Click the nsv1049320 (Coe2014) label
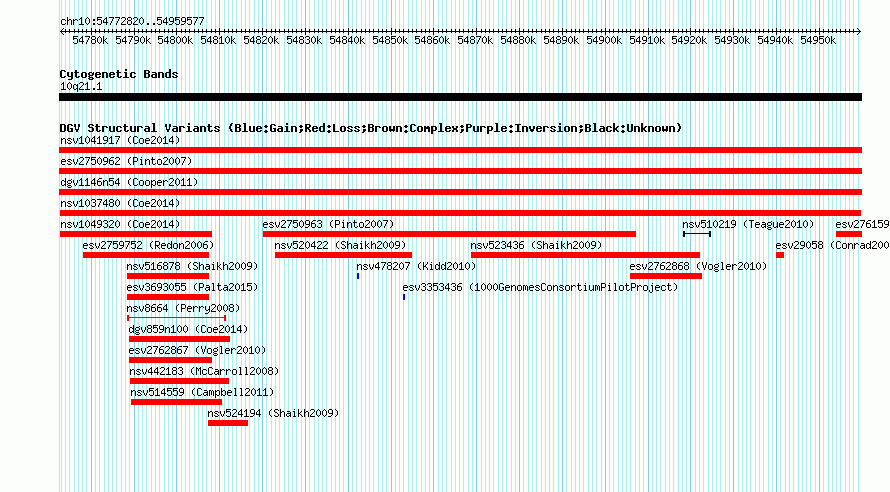890x492 pixels. coord(120,224)
